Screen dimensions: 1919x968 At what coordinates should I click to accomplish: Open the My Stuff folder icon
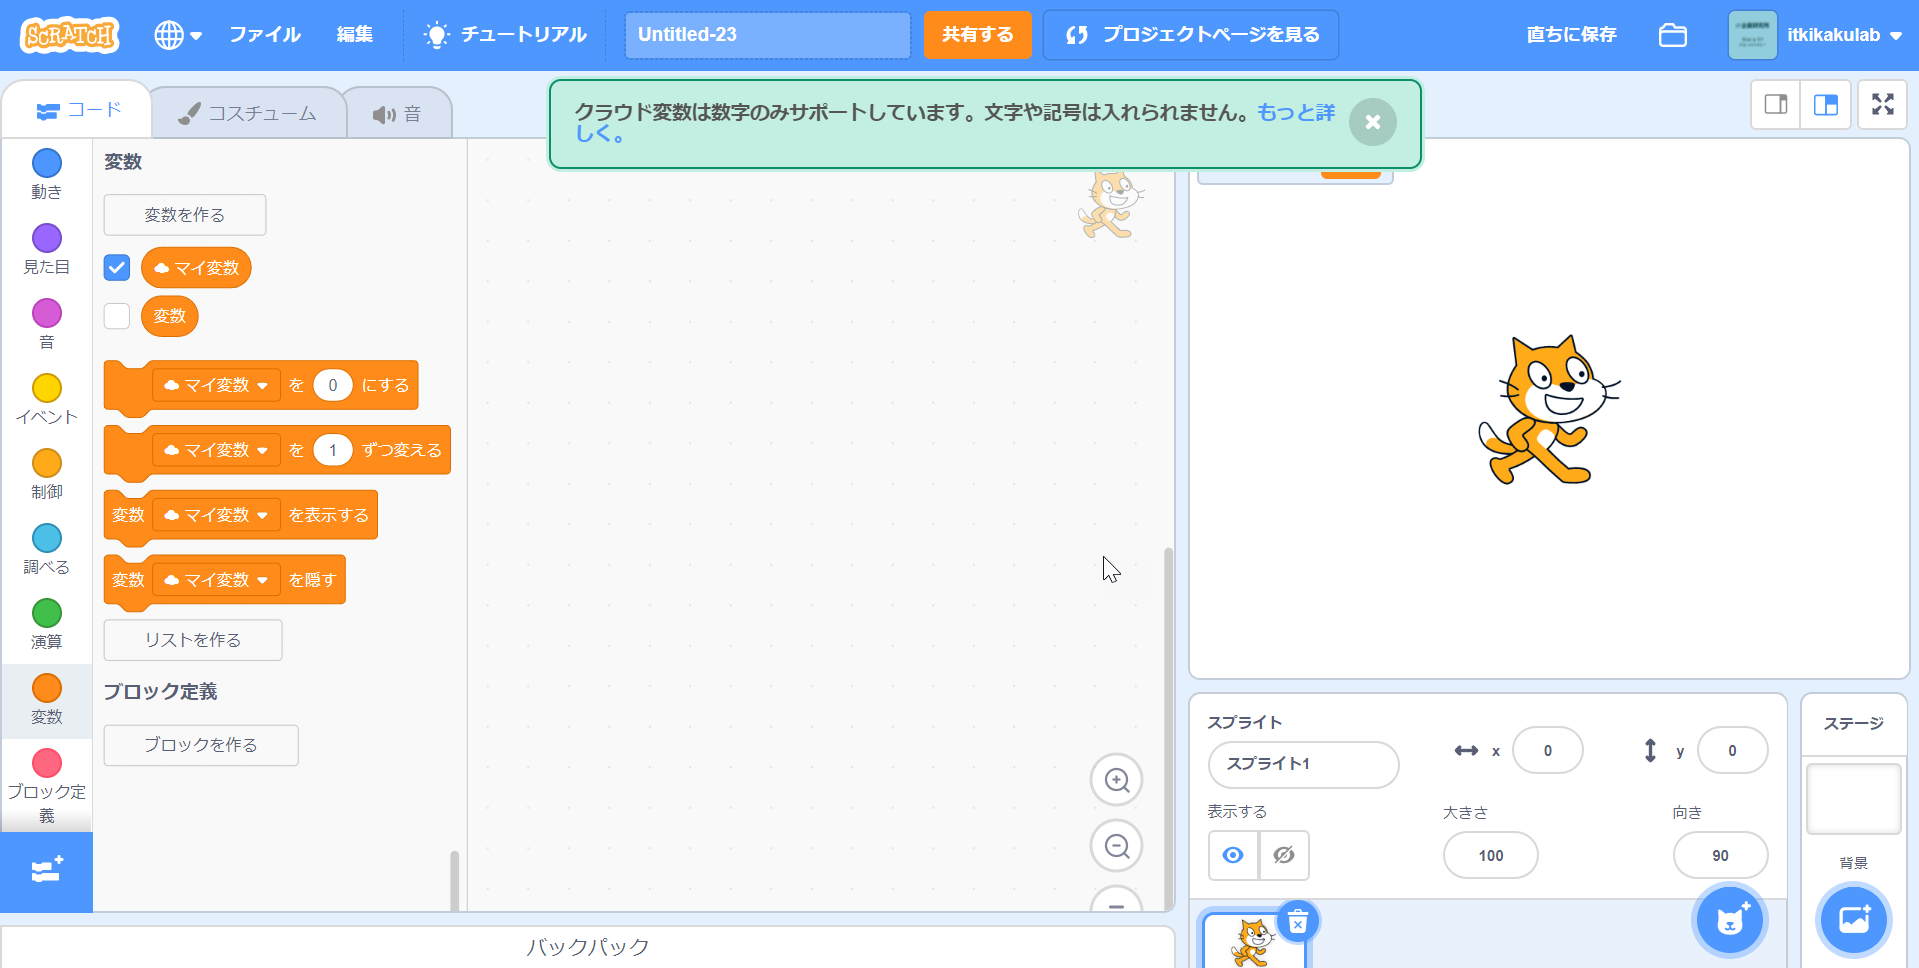(x=1672, y=35)
